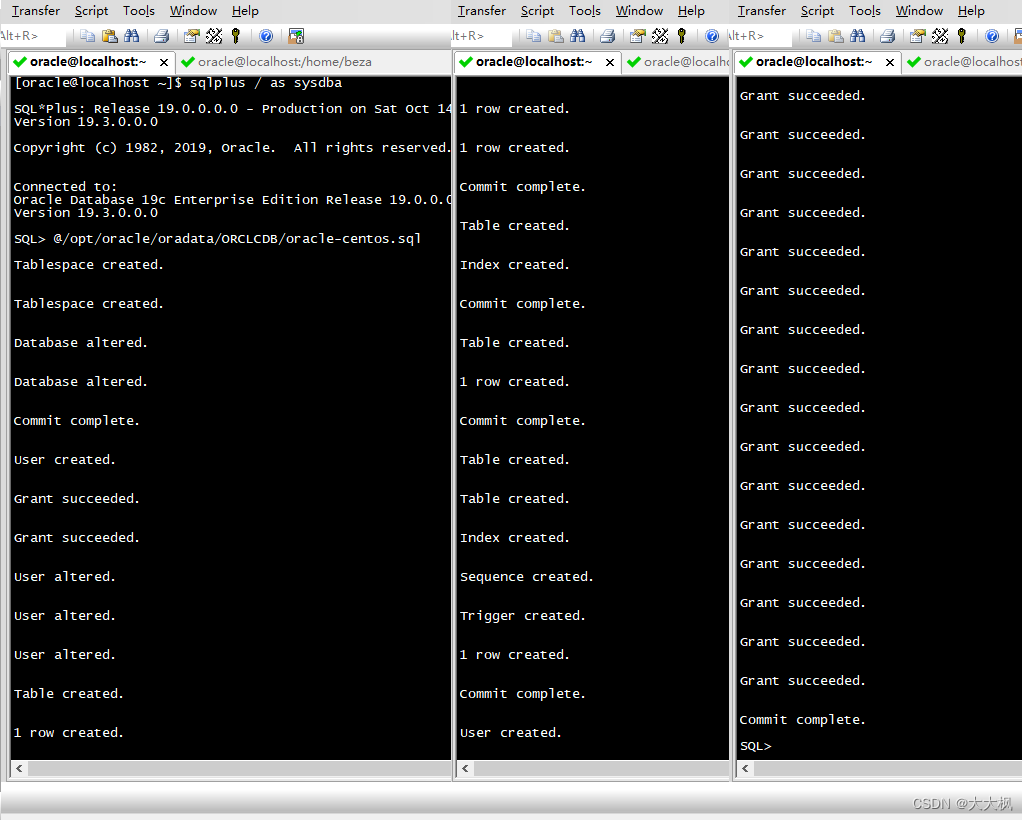Open Script menu in middle window
This screenshot has height=820, width=1028.
coord(538,11)
